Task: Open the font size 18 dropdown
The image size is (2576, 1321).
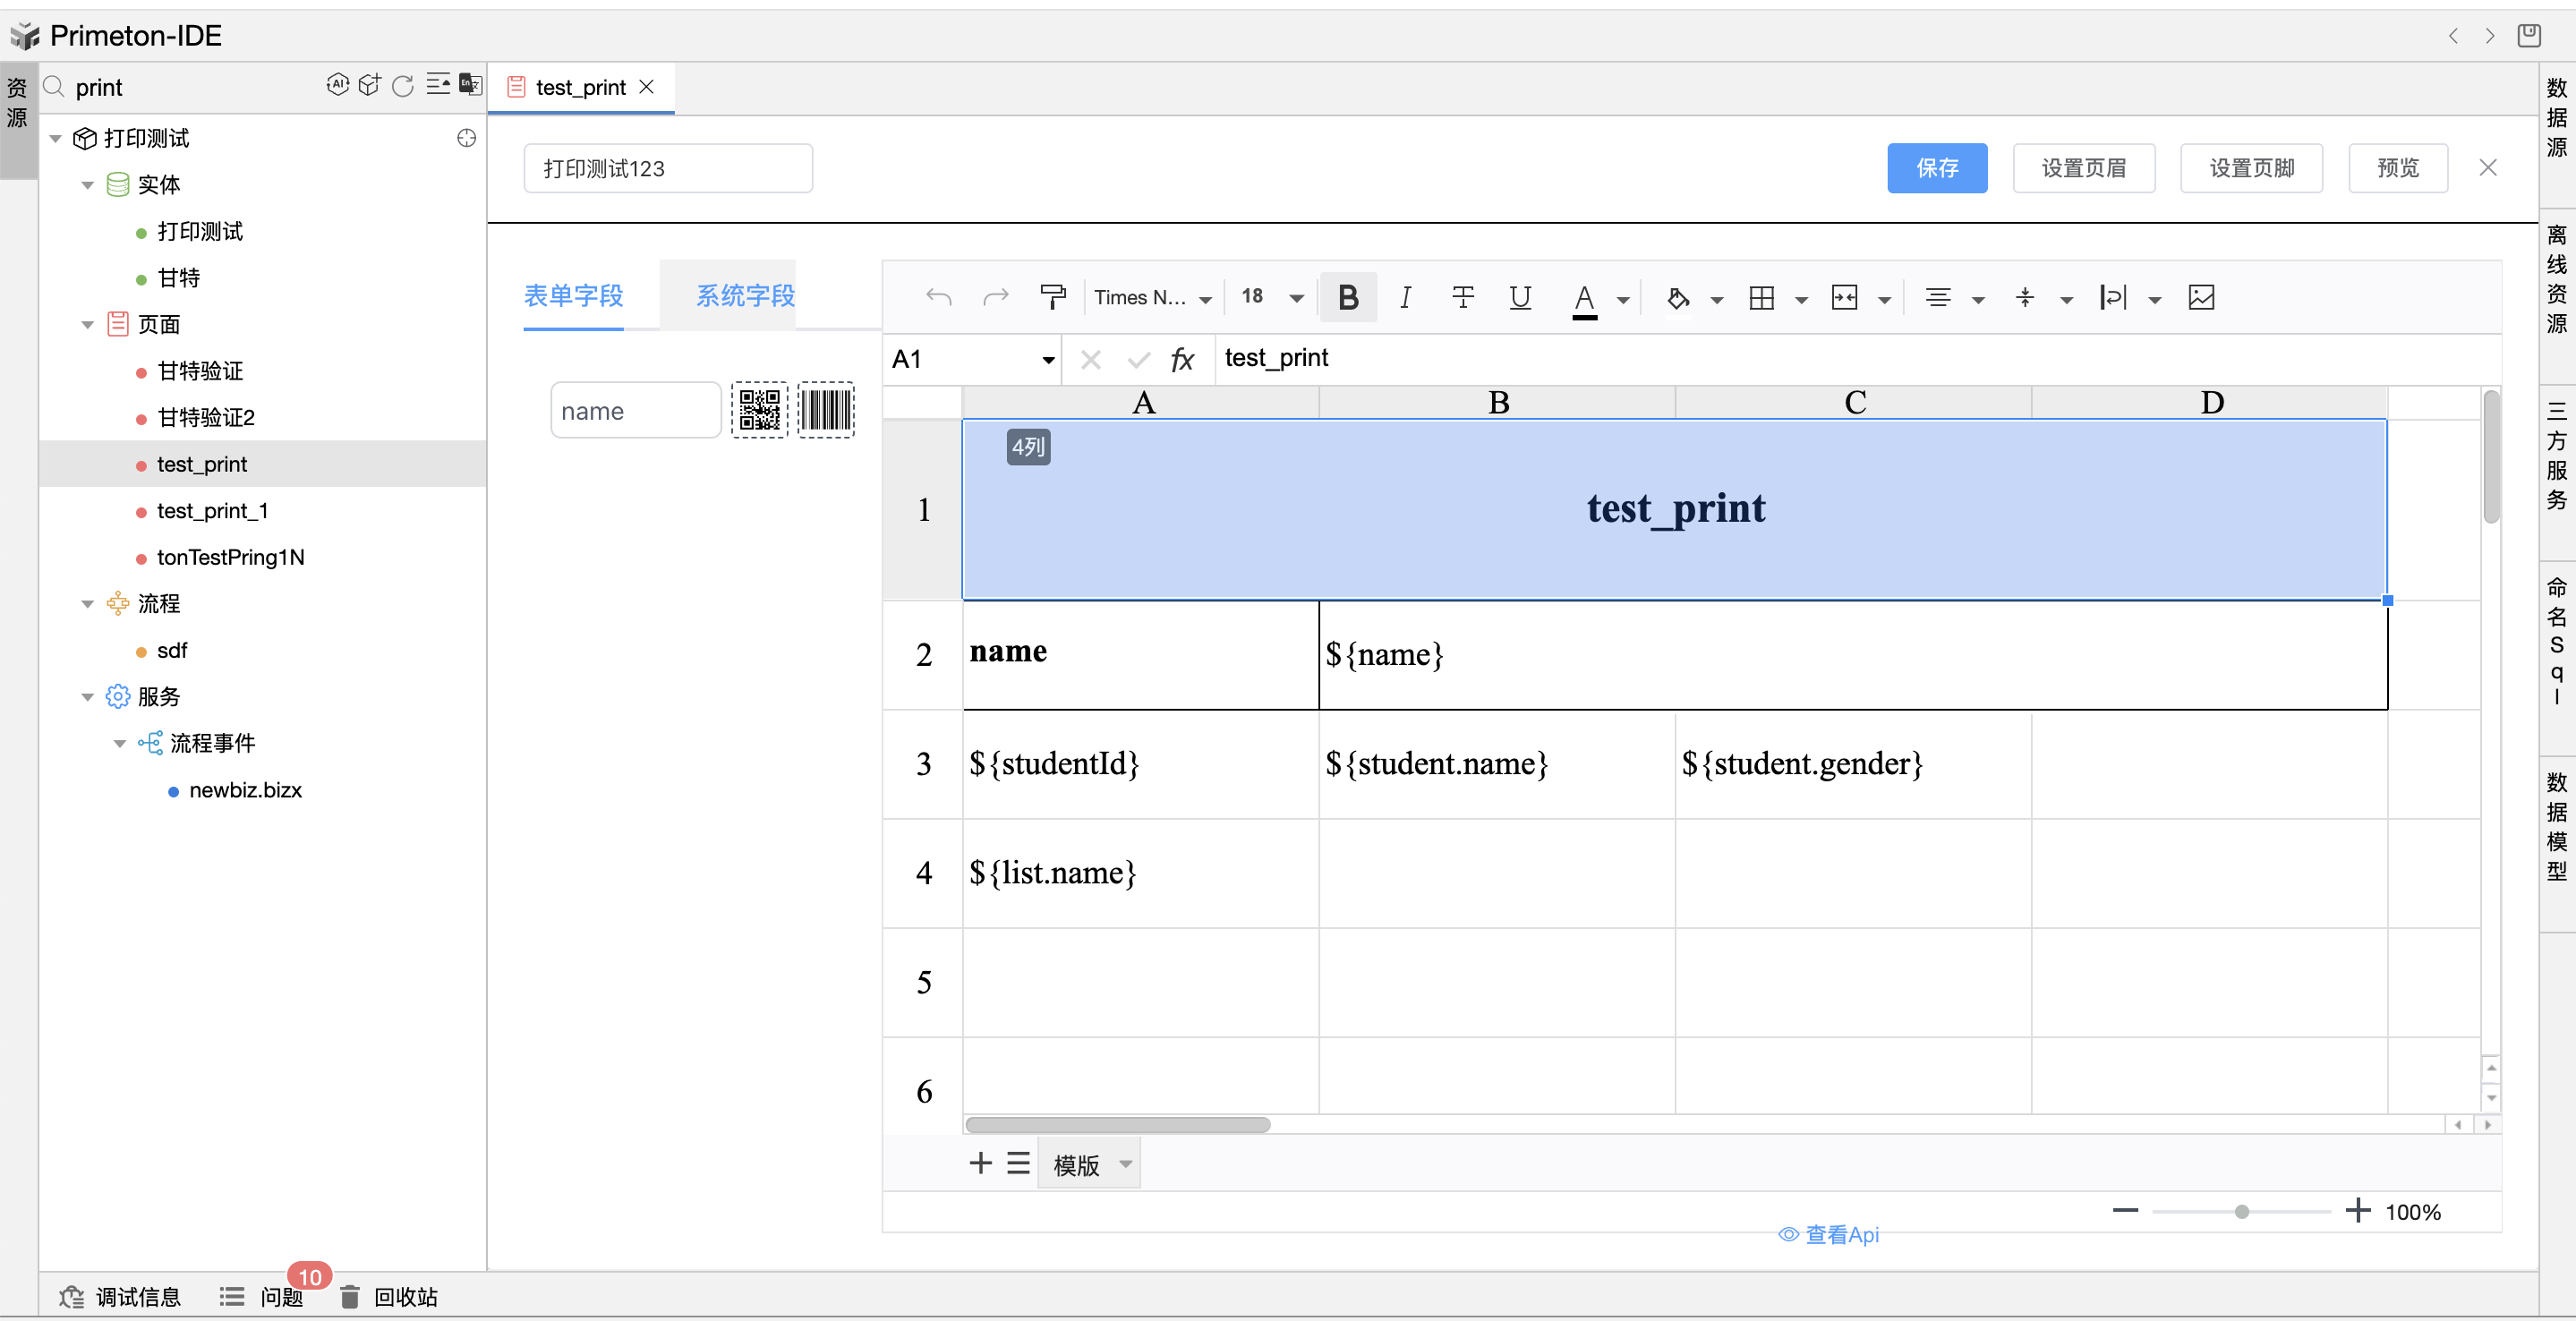Action: tap(1271, 297)
